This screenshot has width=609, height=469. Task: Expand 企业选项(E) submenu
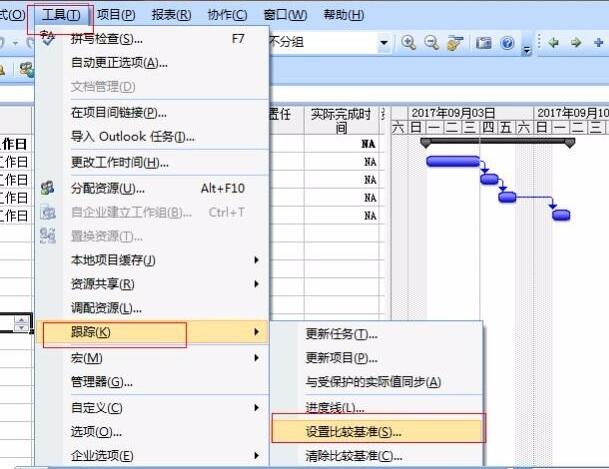tap(152, 455)
